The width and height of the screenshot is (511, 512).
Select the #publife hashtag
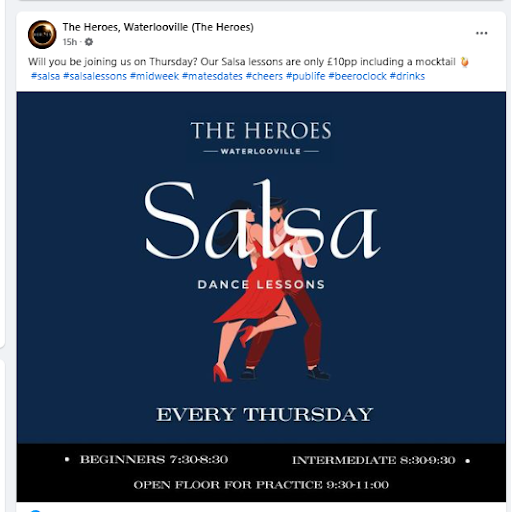[305, 76]
